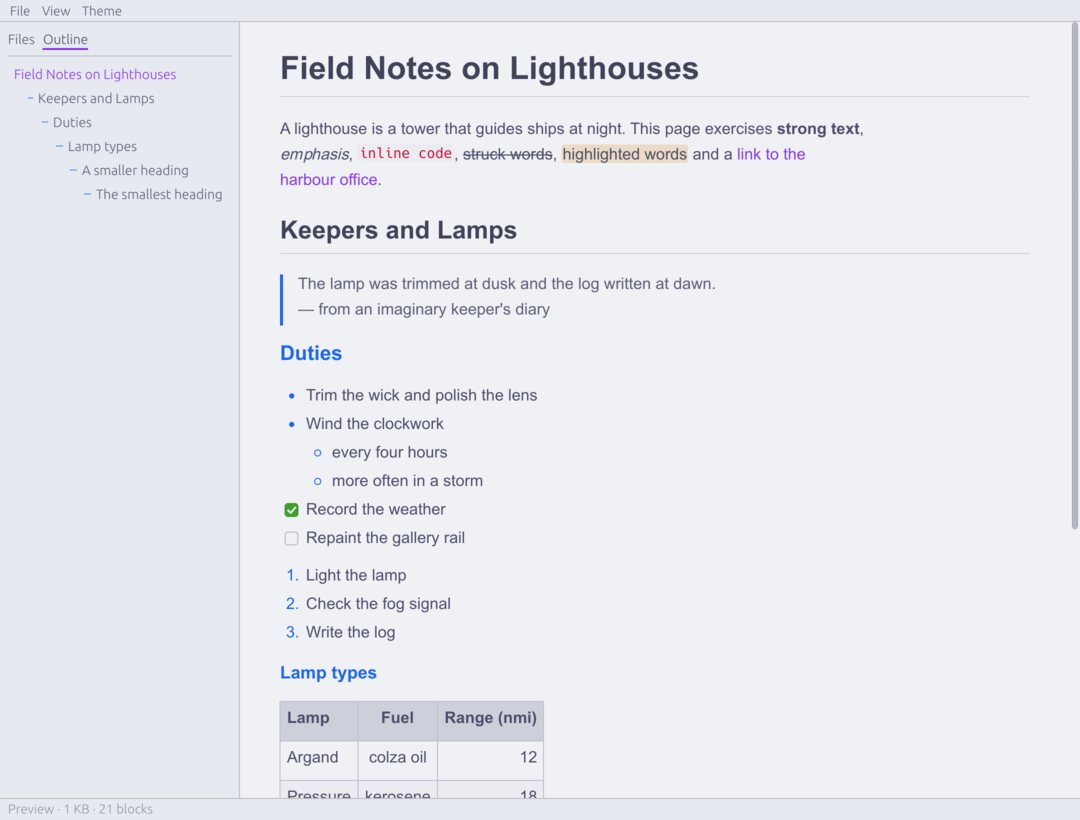Click the quote line about the lamp trimmed at dusk

click(506, 284)
